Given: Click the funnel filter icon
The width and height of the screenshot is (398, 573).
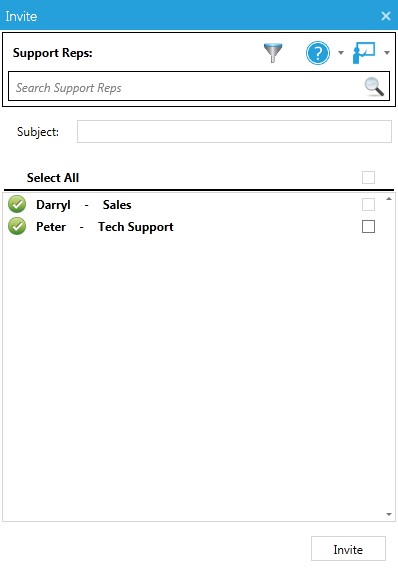Looking at the screenshot, I should 273,53.
